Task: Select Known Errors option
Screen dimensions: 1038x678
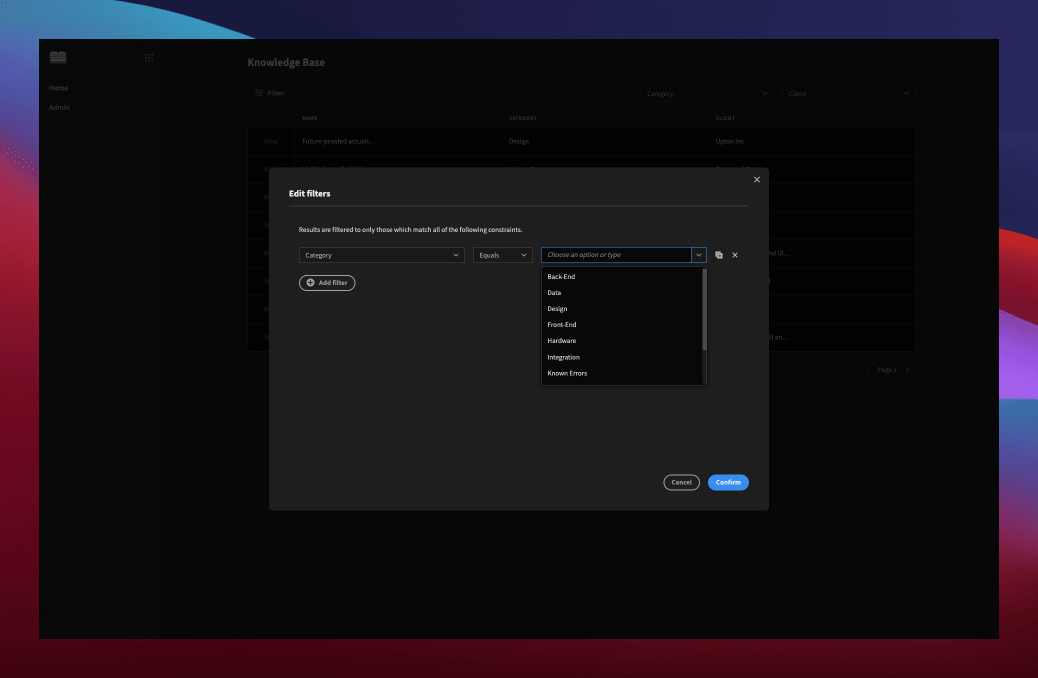Action: pos(622,373)
